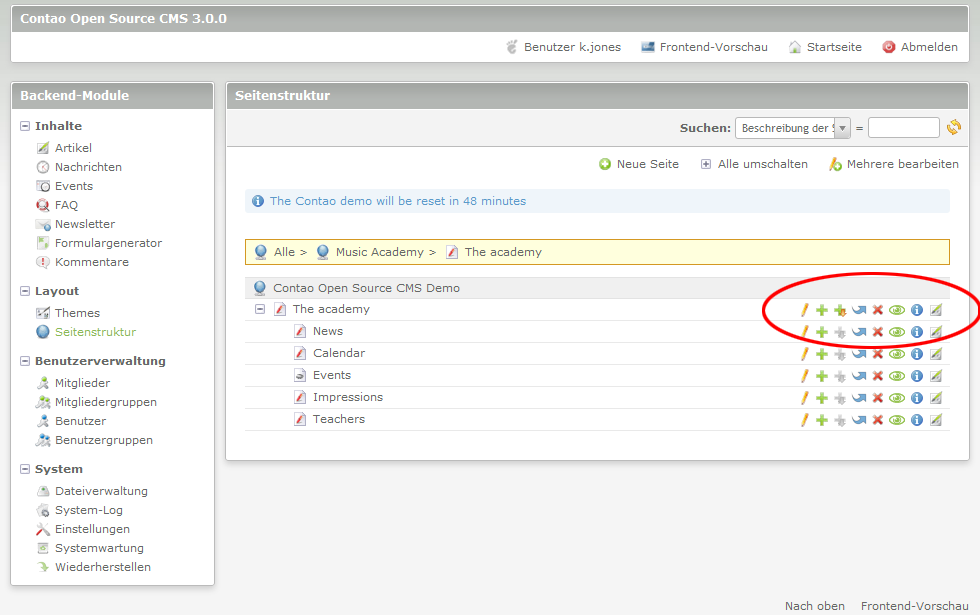Open Formulargenerator in the sidebar

[108, 243]
